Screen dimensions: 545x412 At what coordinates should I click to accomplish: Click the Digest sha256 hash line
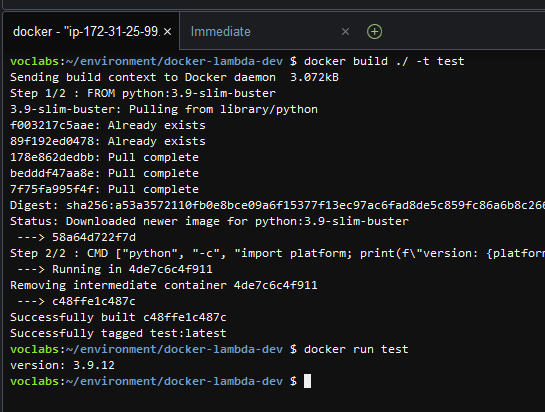point(277,205)
